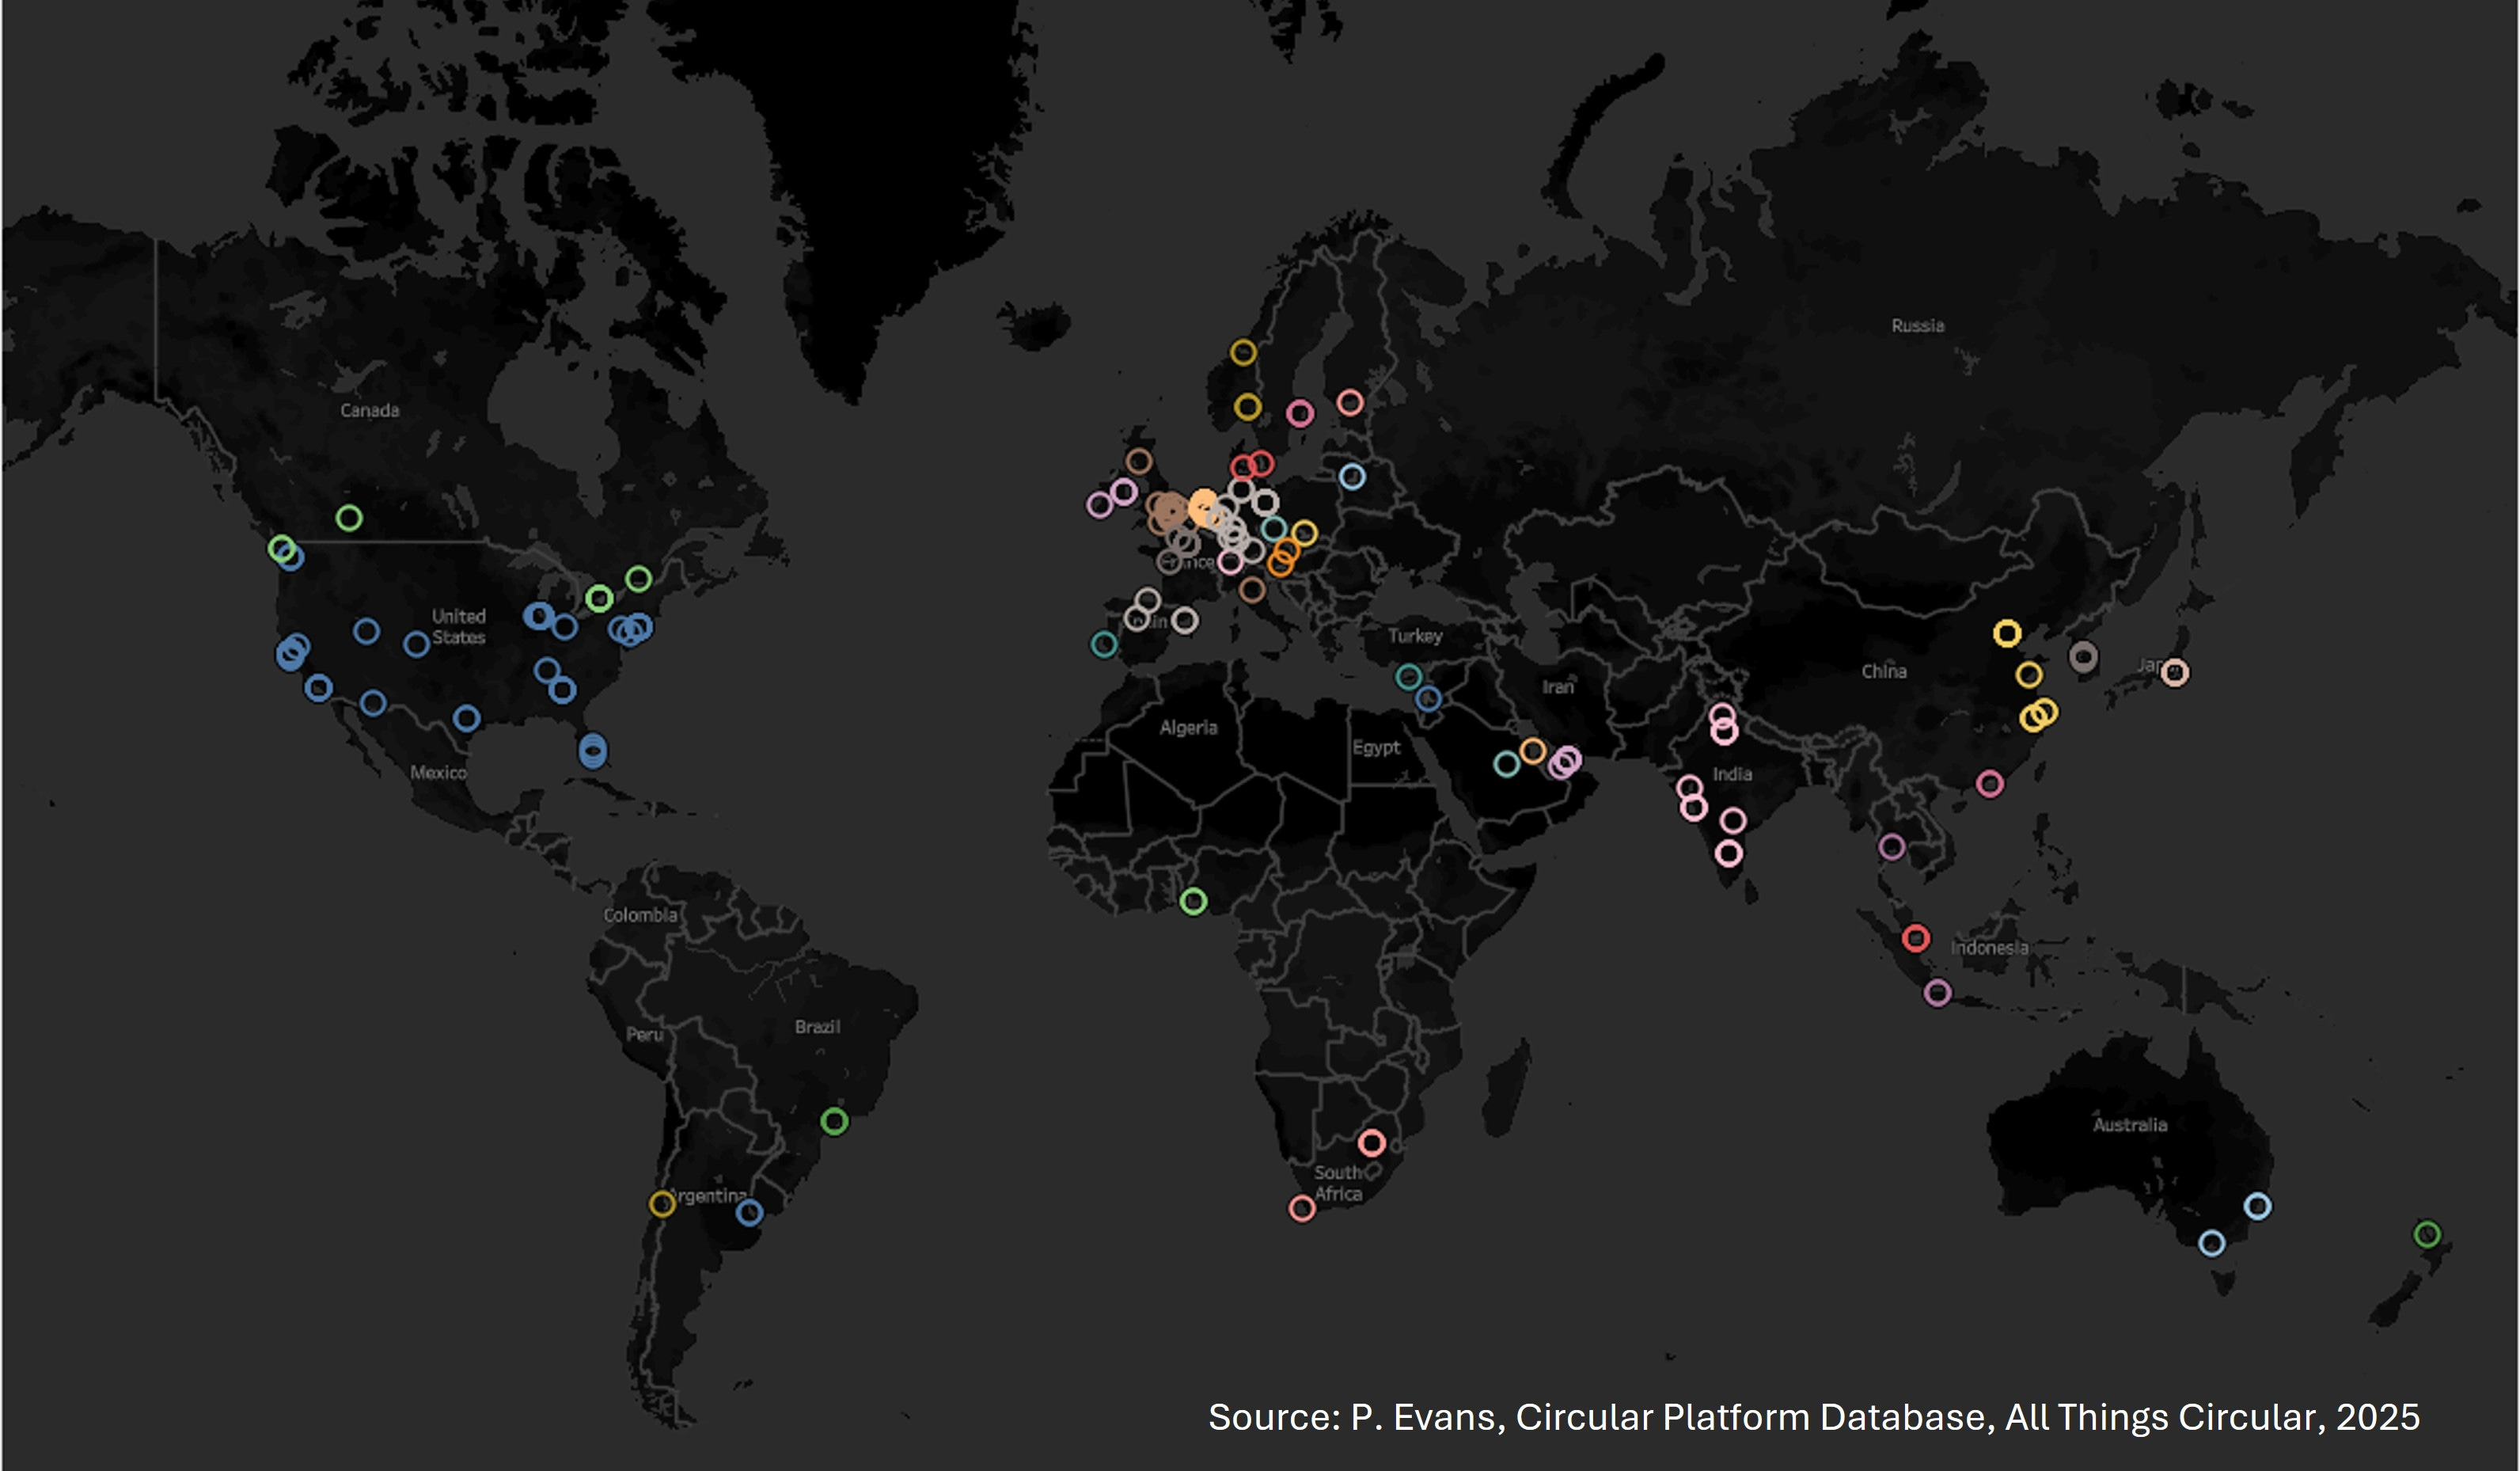The image size is (2520, 1471).
Task: Click the Australia country label
Action: (x=2130, y=1125)
